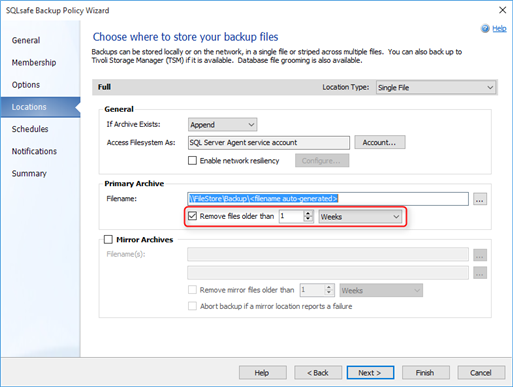Click the first mirror Filename(s) field
Image resolution: width=513 pixels, height=387 pixels.
pos(328,254)
